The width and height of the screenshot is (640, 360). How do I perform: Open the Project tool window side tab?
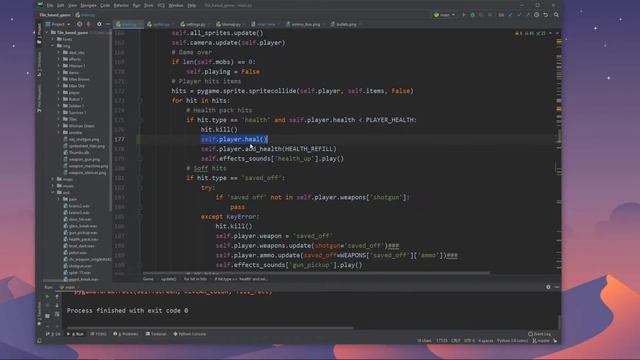(40, 33)
